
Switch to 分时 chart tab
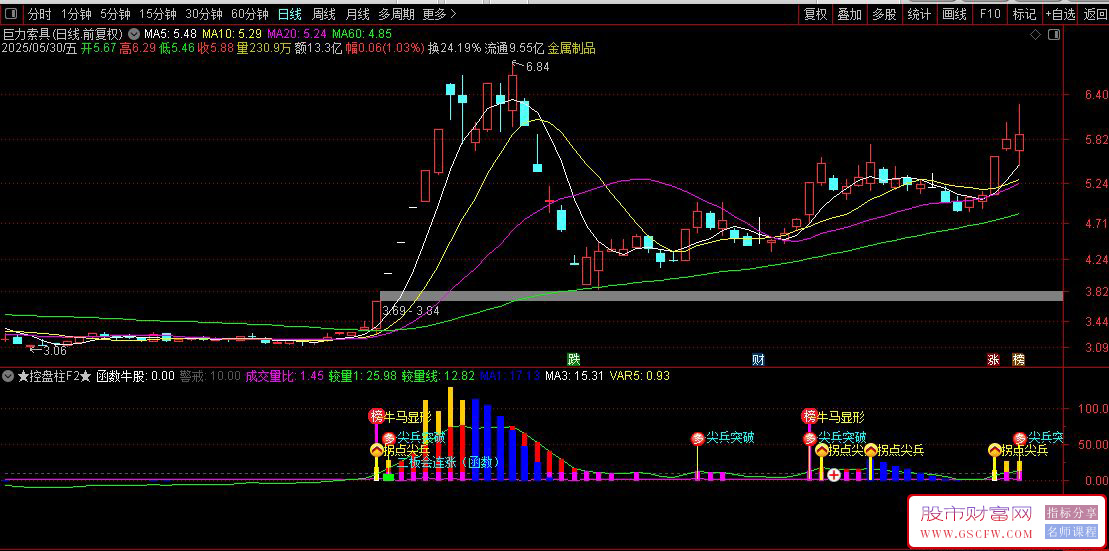coord(40,14)
